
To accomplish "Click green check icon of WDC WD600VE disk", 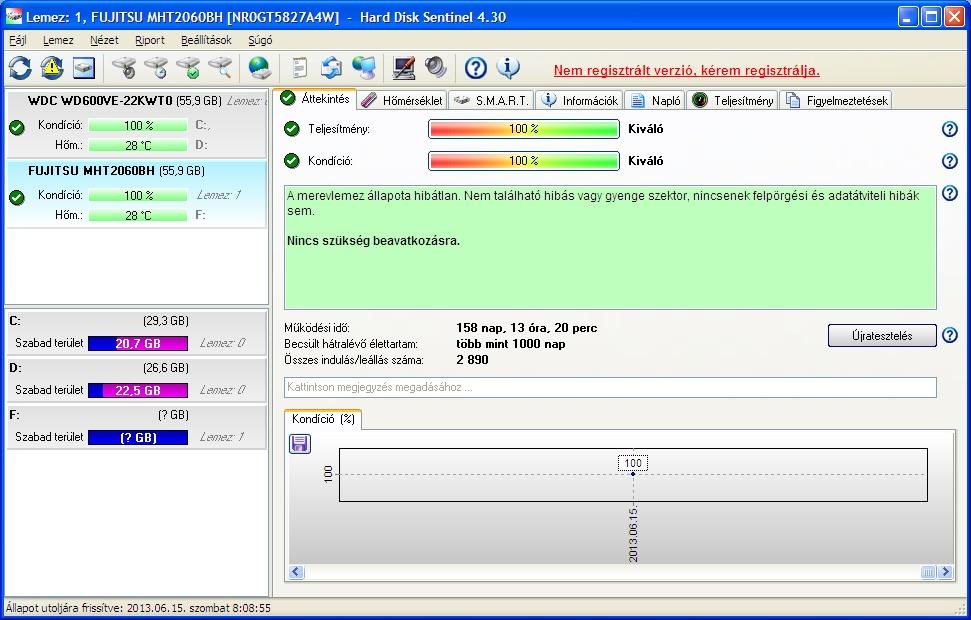I will (17, 128).
